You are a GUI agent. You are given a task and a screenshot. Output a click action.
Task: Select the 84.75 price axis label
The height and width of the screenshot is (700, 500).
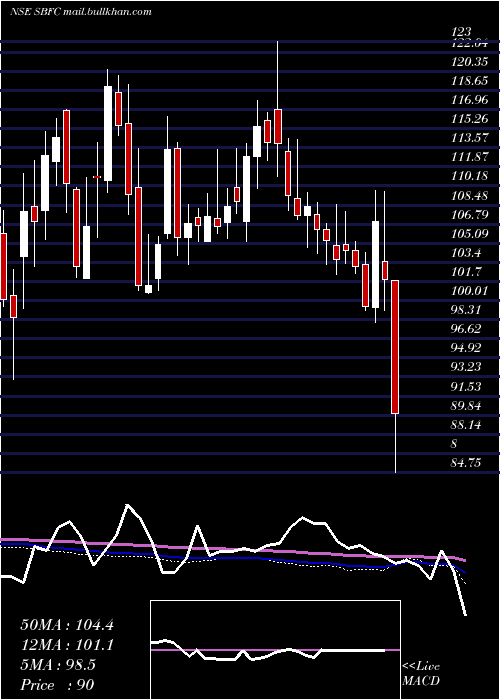[467, 462]
